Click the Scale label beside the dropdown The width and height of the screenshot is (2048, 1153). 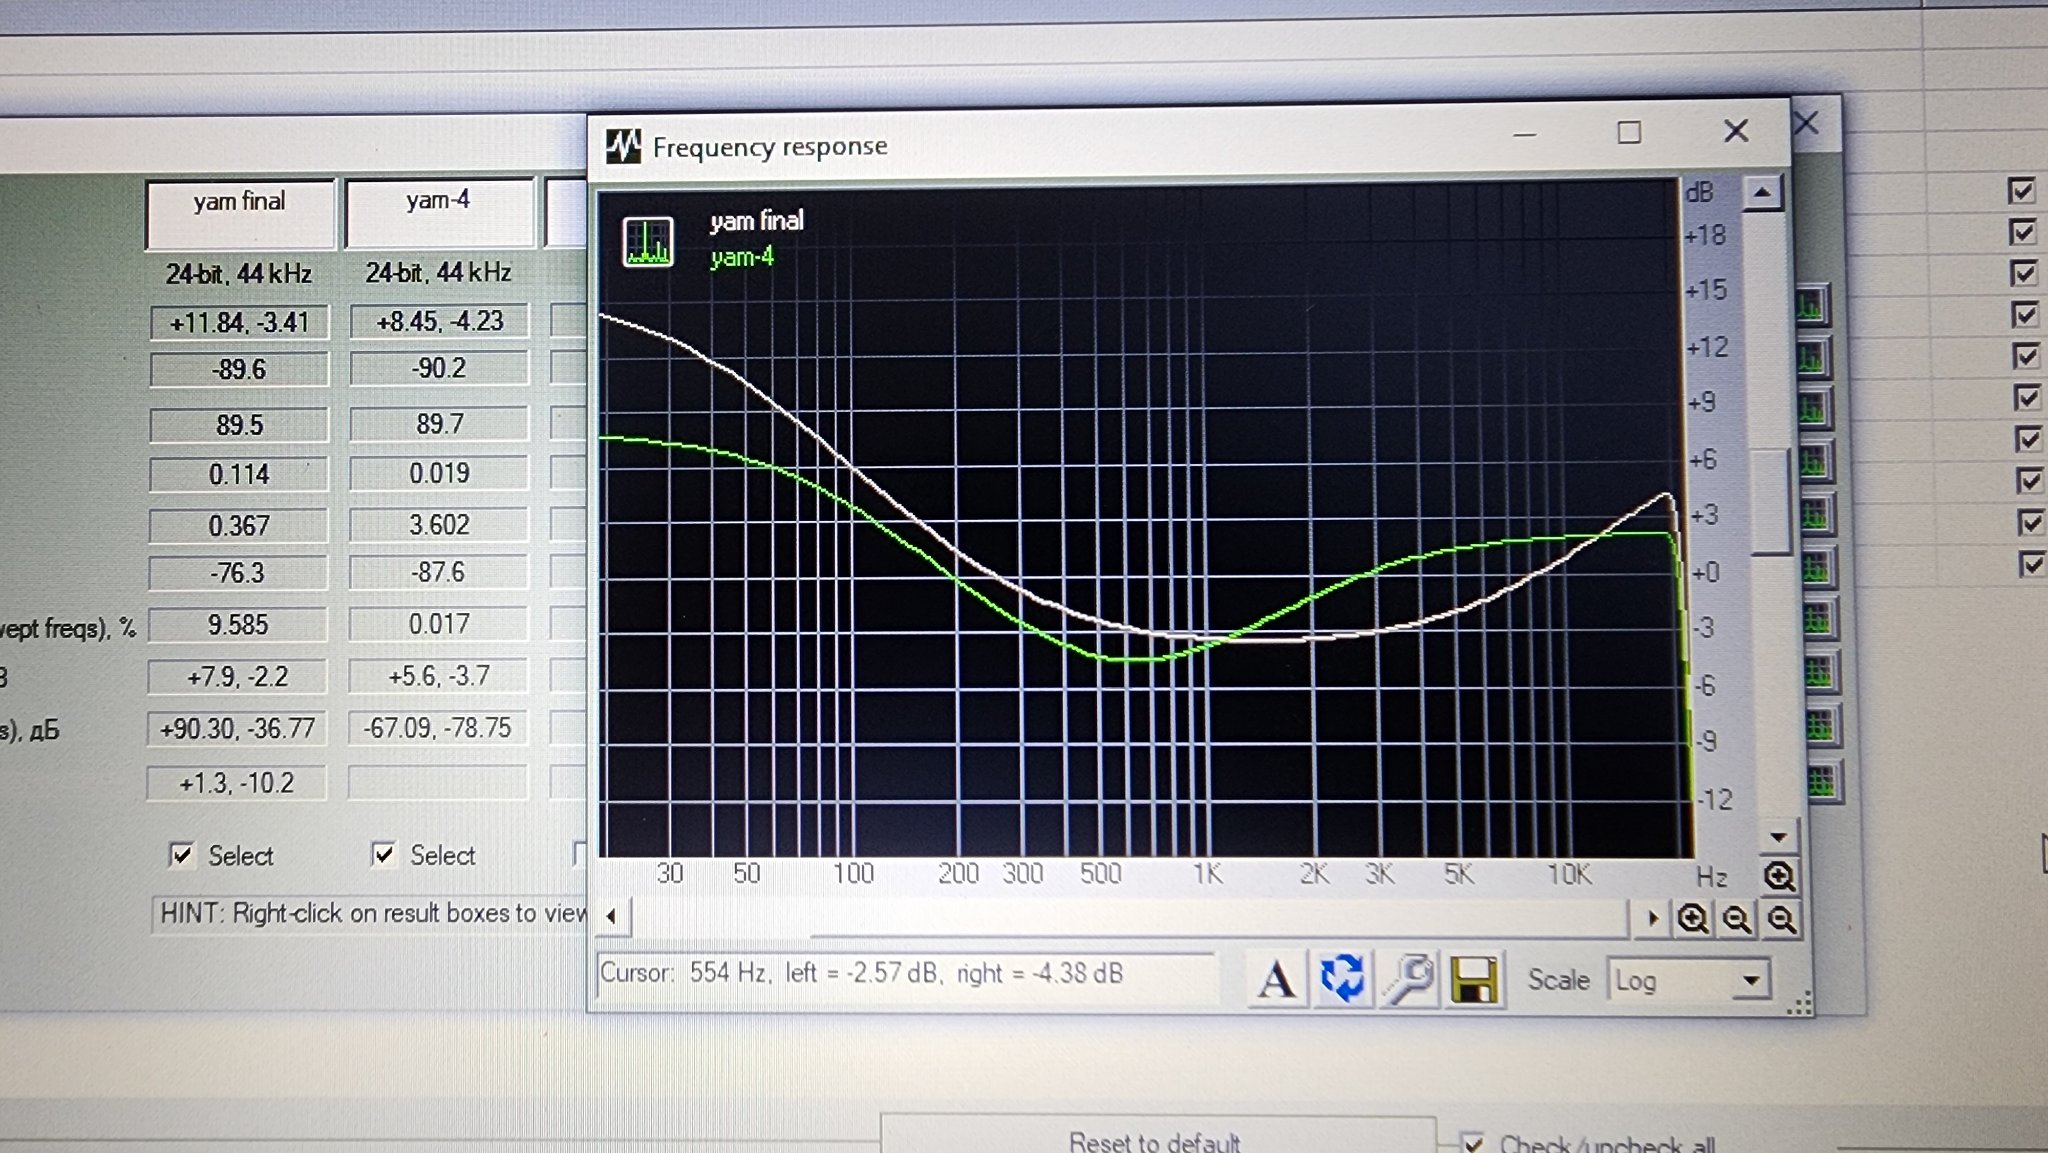click(x=1558, y=980)
